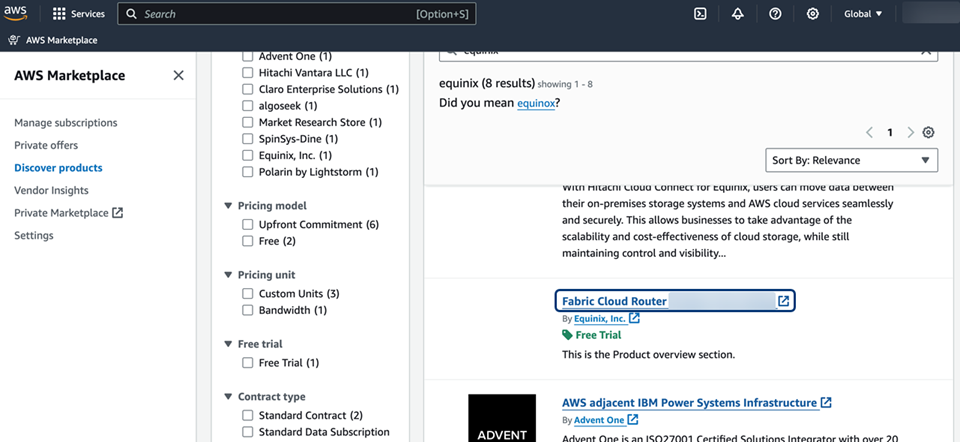Check the Standard Contract filter
961x442 pixels.
point(248,416)
